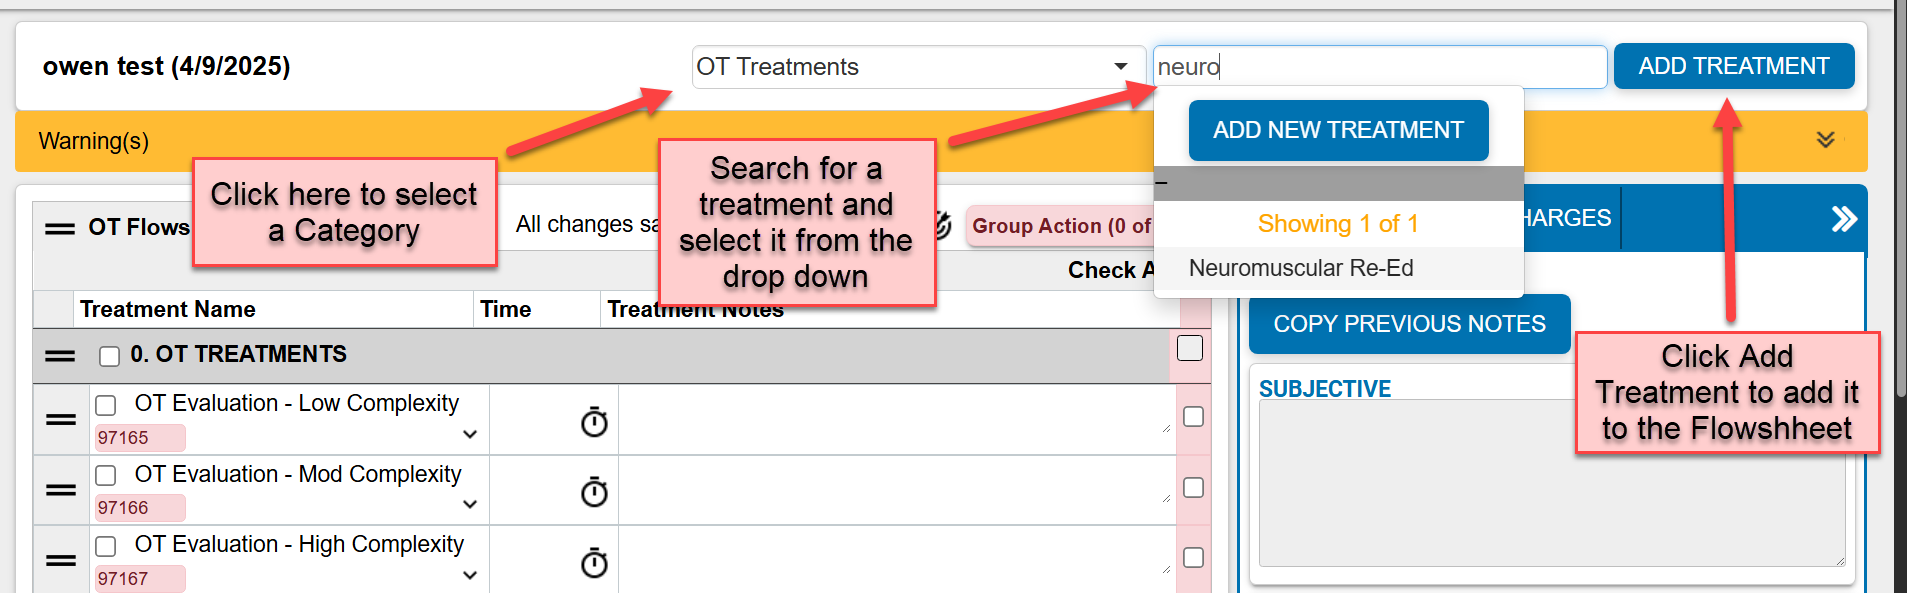Image resolution: width=1907 pixels, height=593 pixels.
Task: Expand the dropdown arrow under code 97165
Action: tap(469, 434)
